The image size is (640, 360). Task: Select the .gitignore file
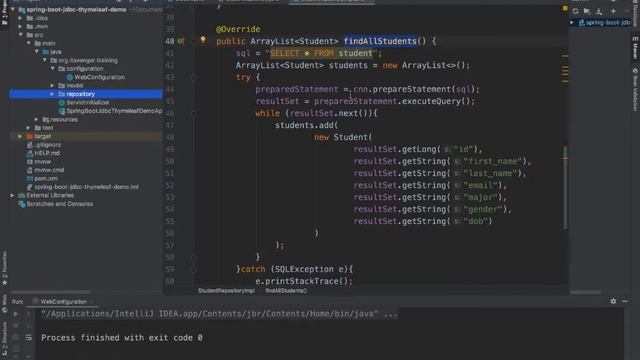[x=48, y=145]
